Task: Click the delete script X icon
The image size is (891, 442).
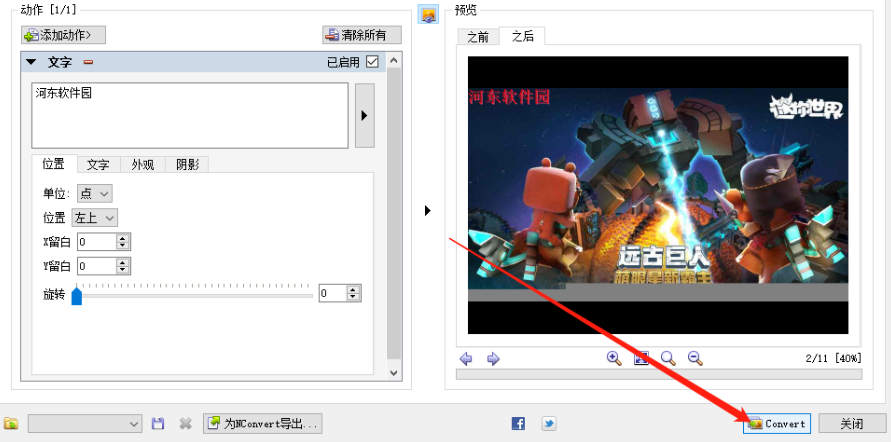Action: pos(185,423)
